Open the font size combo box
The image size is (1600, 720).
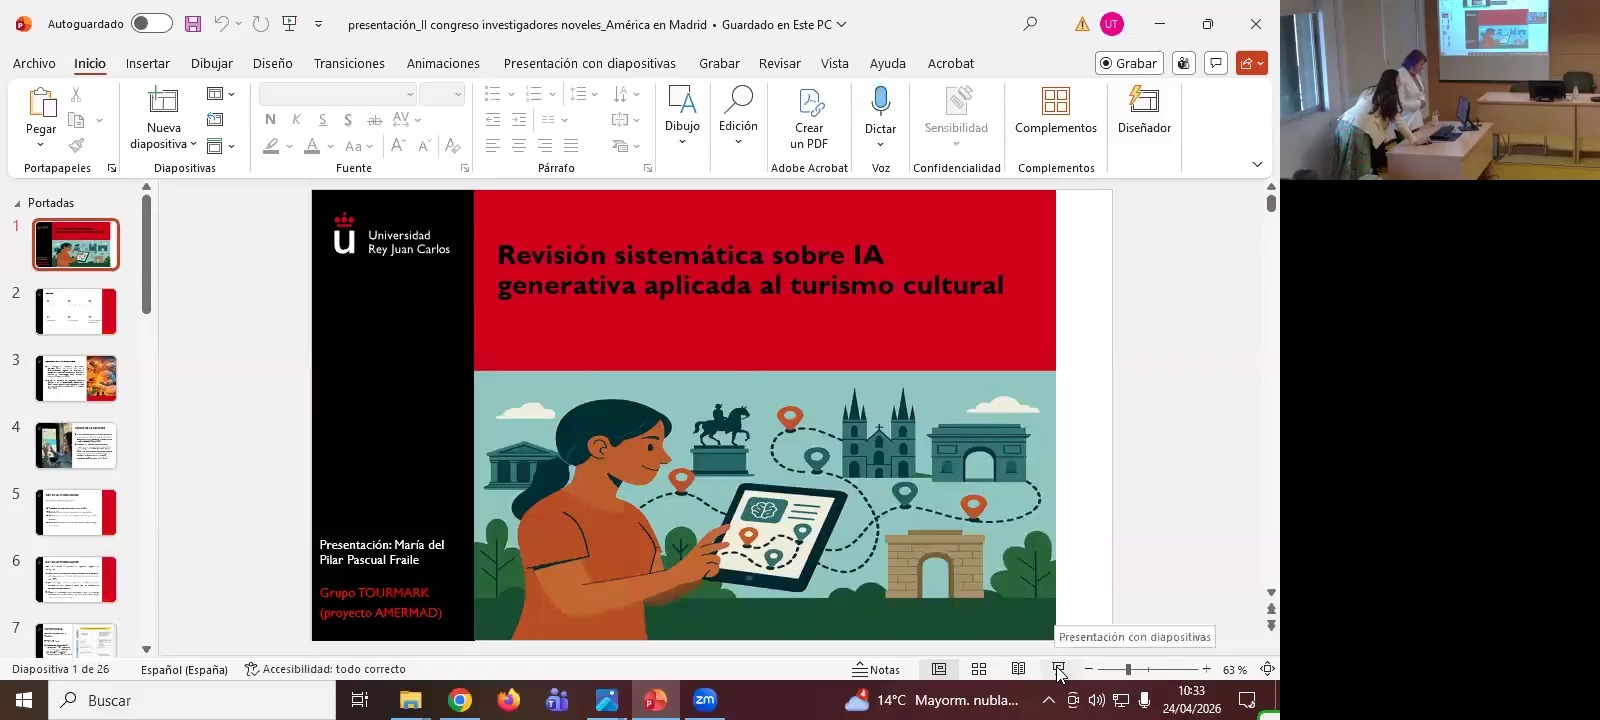pos(442,94)
